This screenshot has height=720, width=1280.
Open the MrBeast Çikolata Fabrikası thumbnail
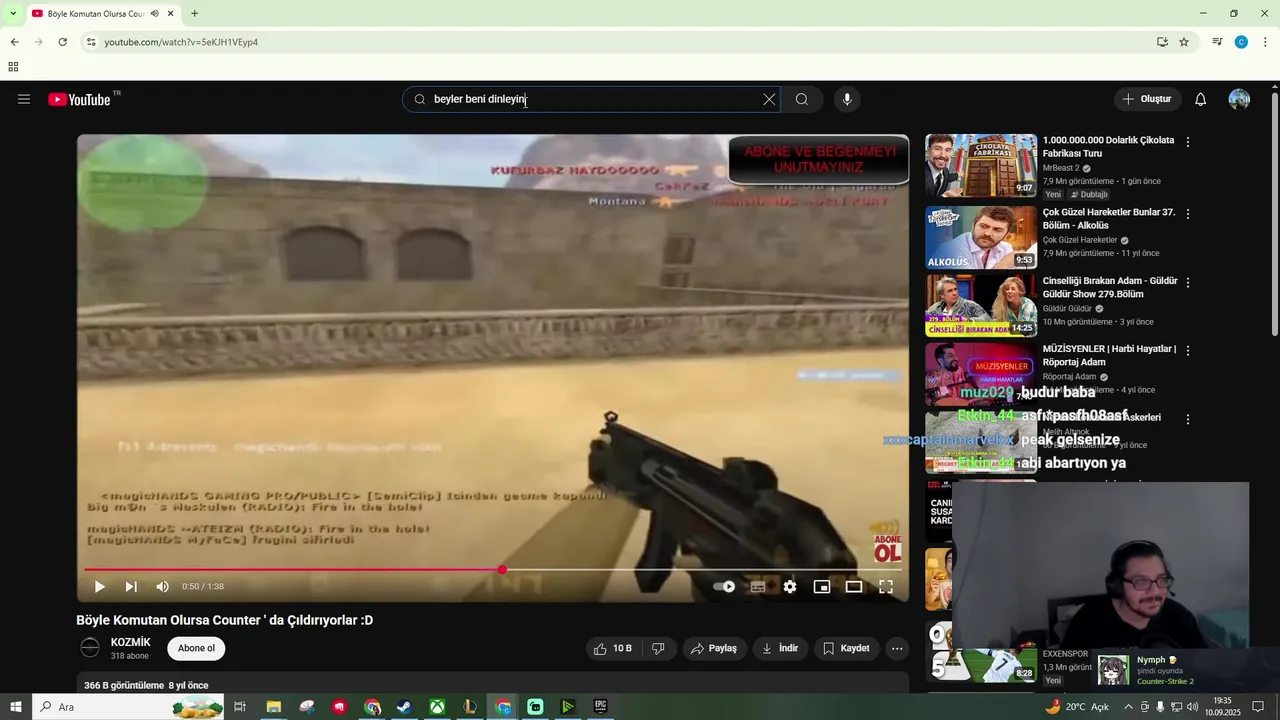(x=981, y=166)
